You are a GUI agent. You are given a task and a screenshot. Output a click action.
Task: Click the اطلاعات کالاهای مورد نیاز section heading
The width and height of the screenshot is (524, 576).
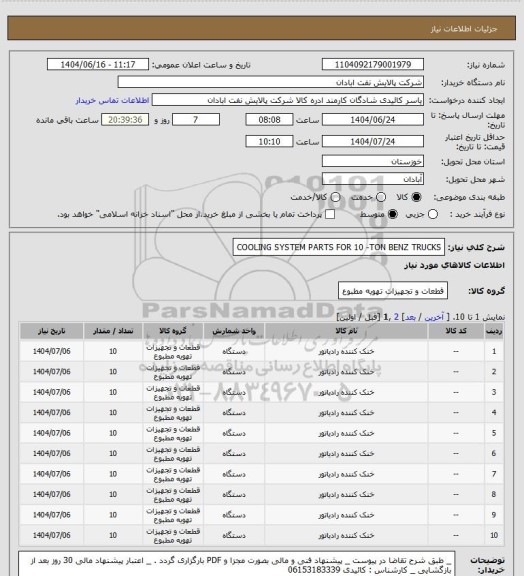(x=454, y=265)
